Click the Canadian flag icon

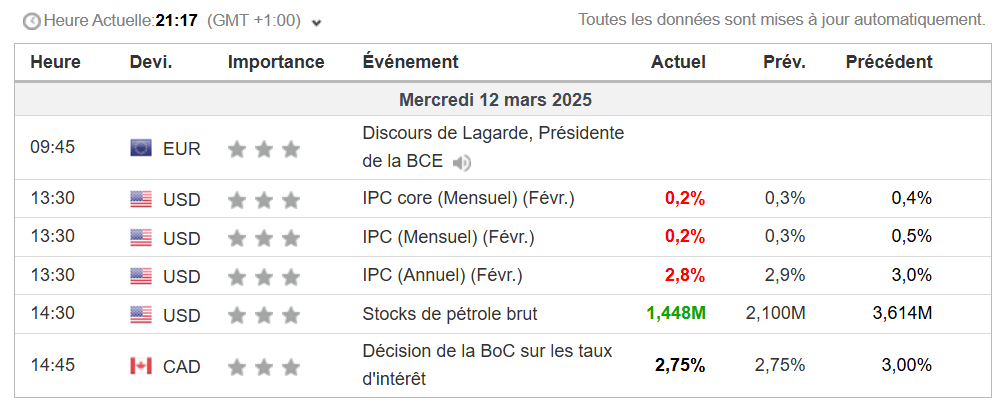tap(141, 366)
